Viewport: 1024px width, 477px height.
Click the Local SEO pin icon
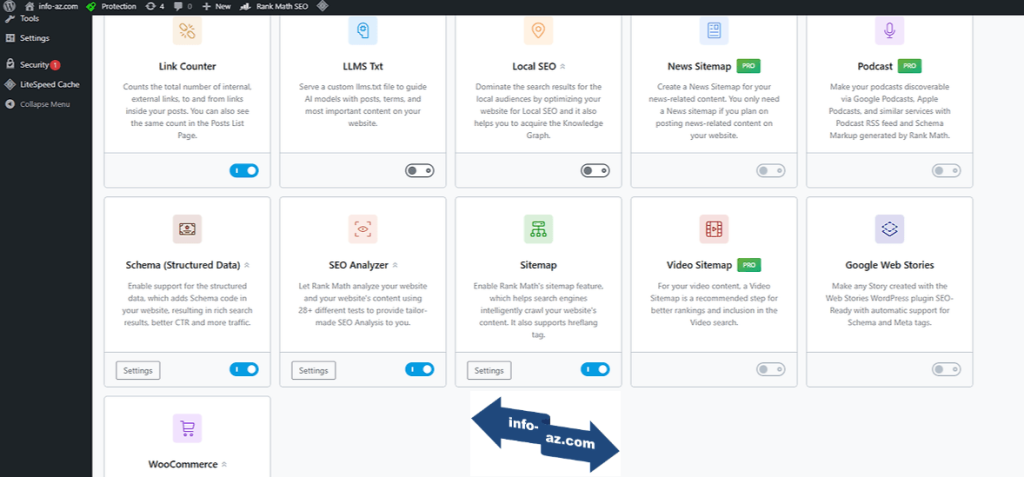tap(538, 31)
